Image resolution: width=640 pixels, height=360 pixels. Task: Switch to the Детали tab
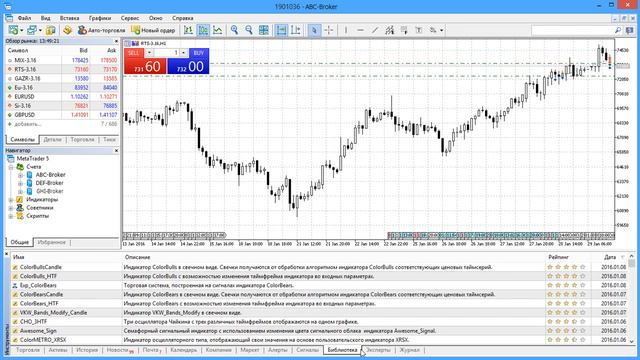(52, 140)
